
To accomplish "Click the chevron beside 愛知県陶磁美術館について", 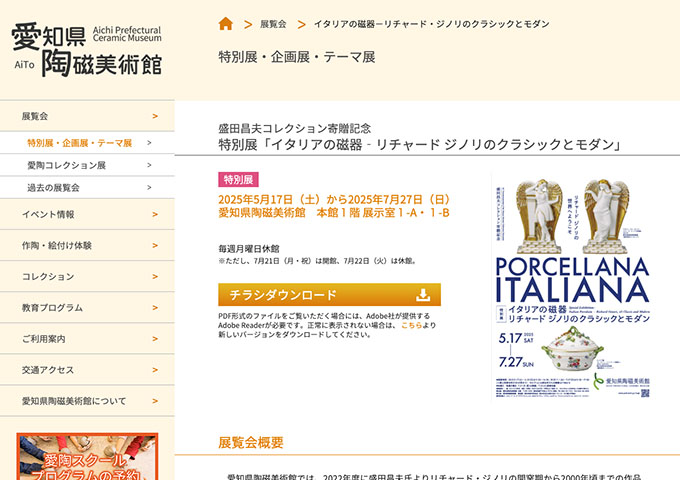I will [x=155, y=401].
